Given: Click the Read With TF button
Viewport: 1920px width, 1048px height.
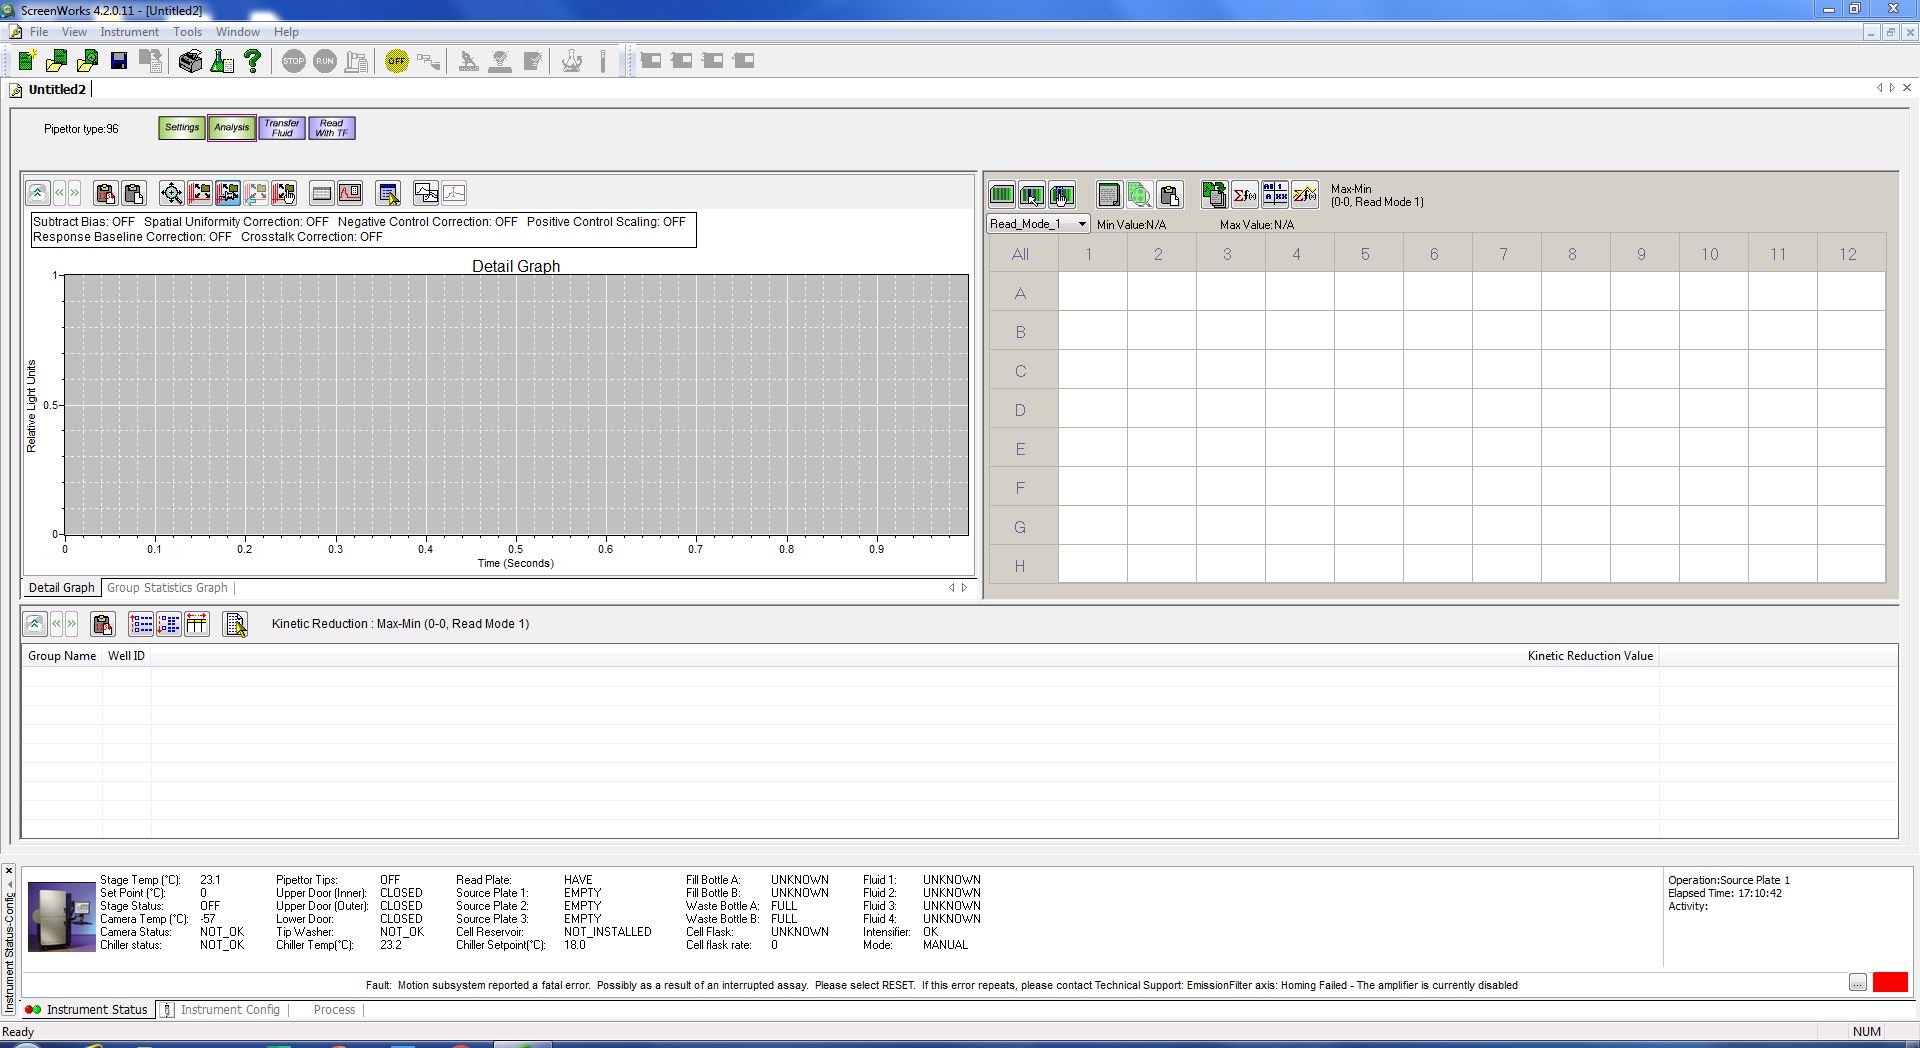Looking at the screenshot, I should pyautogui.click(x=332, y=128).
